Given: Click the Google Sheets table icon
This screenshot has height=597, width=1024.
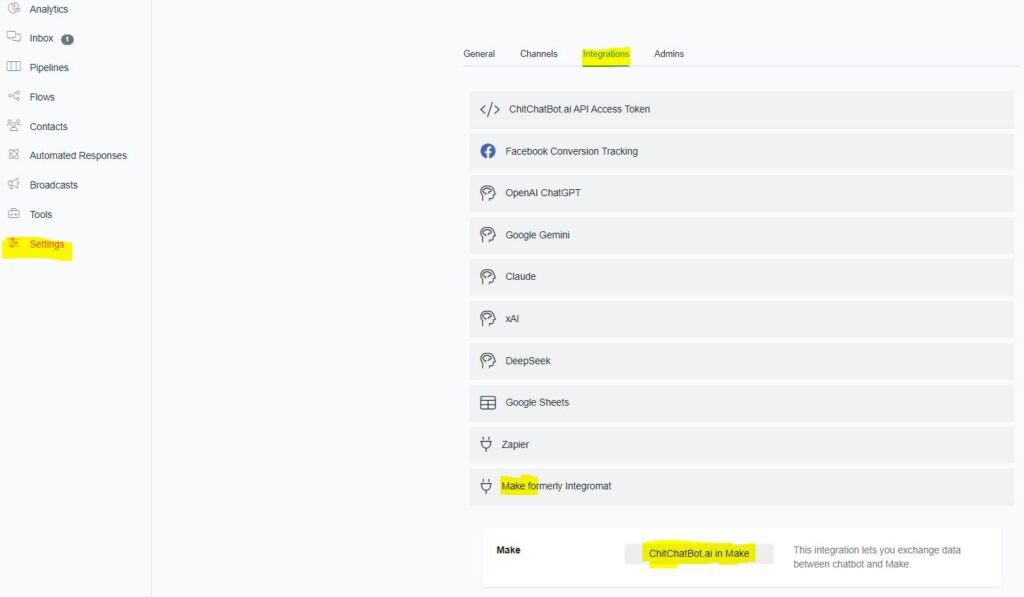Looking at the screenshot, I should 488,402.
